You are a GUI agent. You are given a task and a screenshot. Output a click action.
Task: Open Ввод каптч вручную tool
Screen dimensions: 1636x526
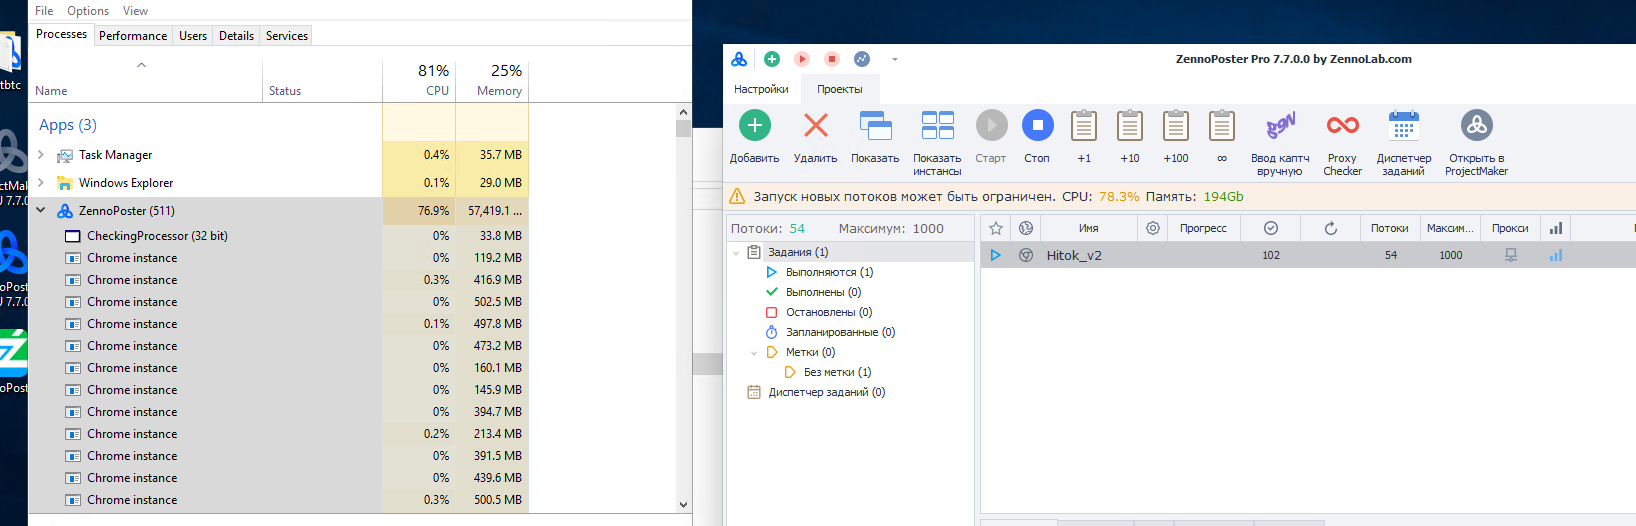[1280, 125]
